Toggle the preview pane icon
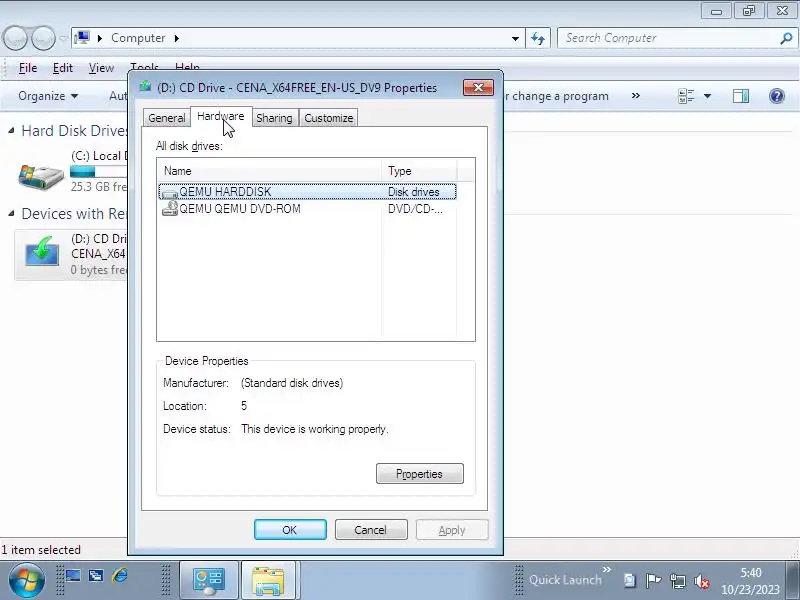The image size is (800, 600). click(x=741, y=95)
